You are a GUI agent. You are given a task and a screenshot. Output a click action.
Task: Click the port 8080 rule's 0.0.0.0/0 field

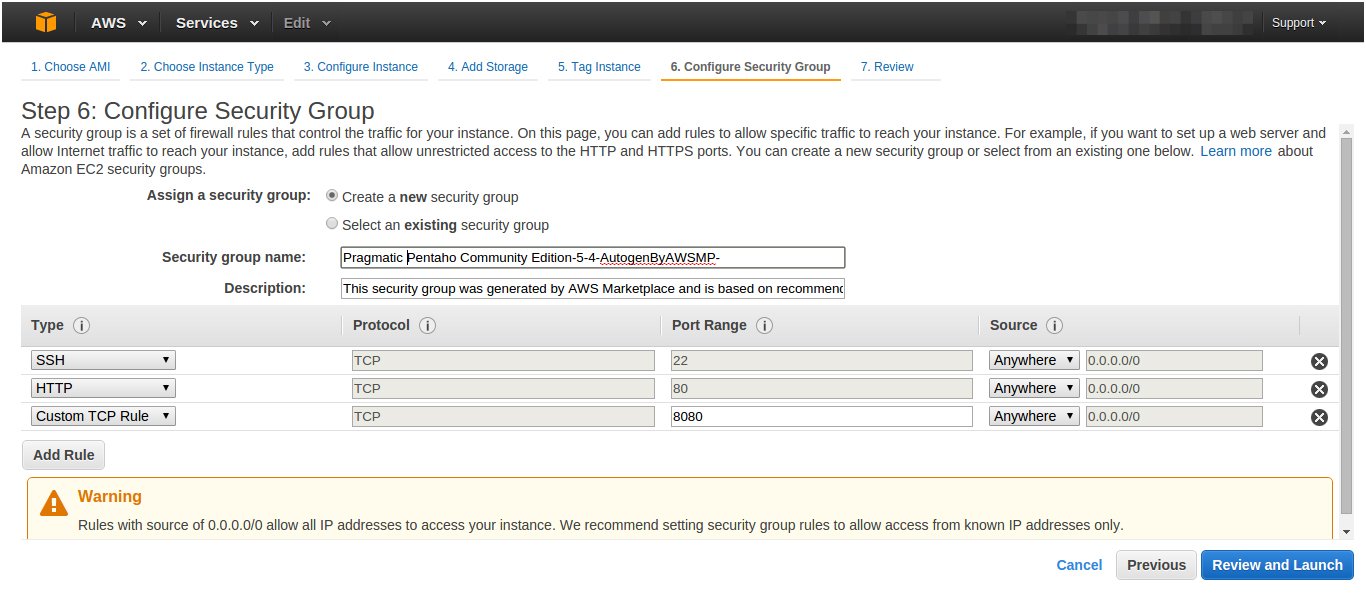click(x=1174, y=416)
